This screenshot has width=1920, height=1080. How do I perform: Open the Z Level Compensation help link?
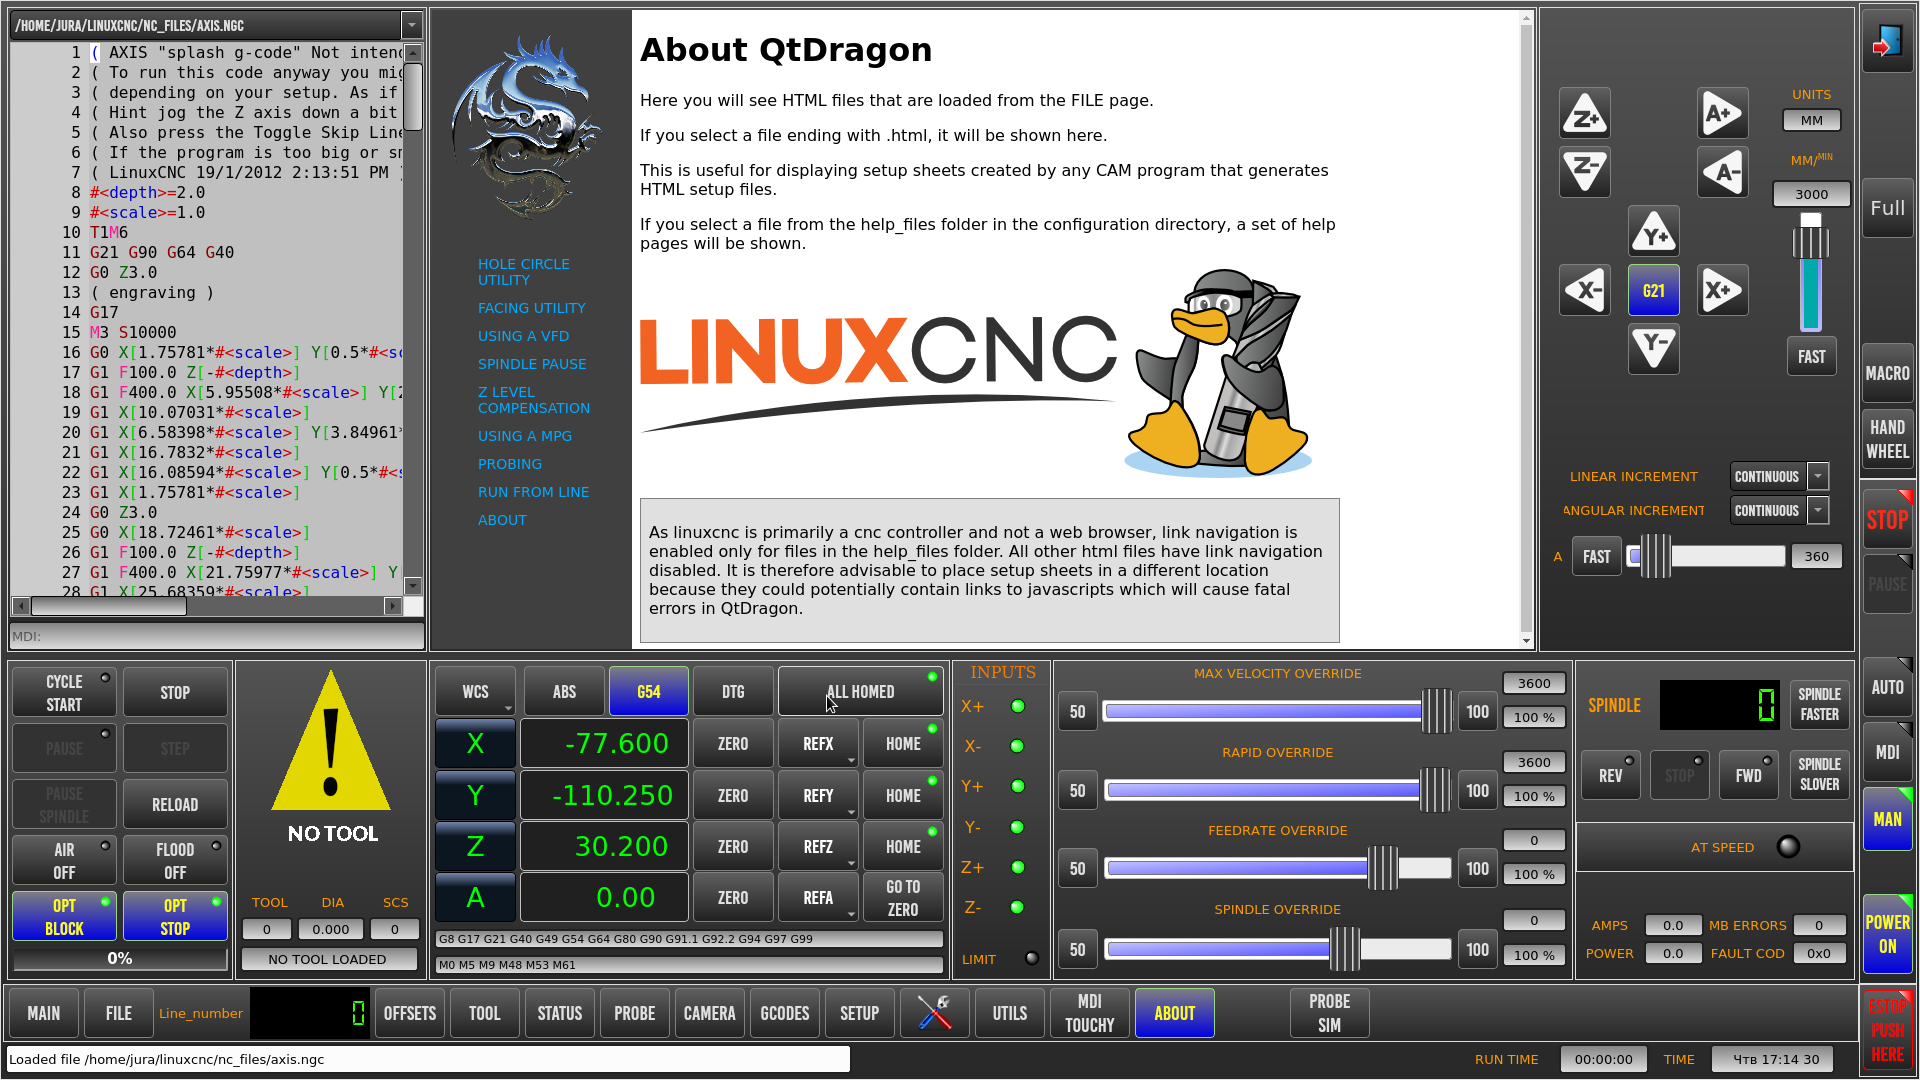[x=534, y=400]
